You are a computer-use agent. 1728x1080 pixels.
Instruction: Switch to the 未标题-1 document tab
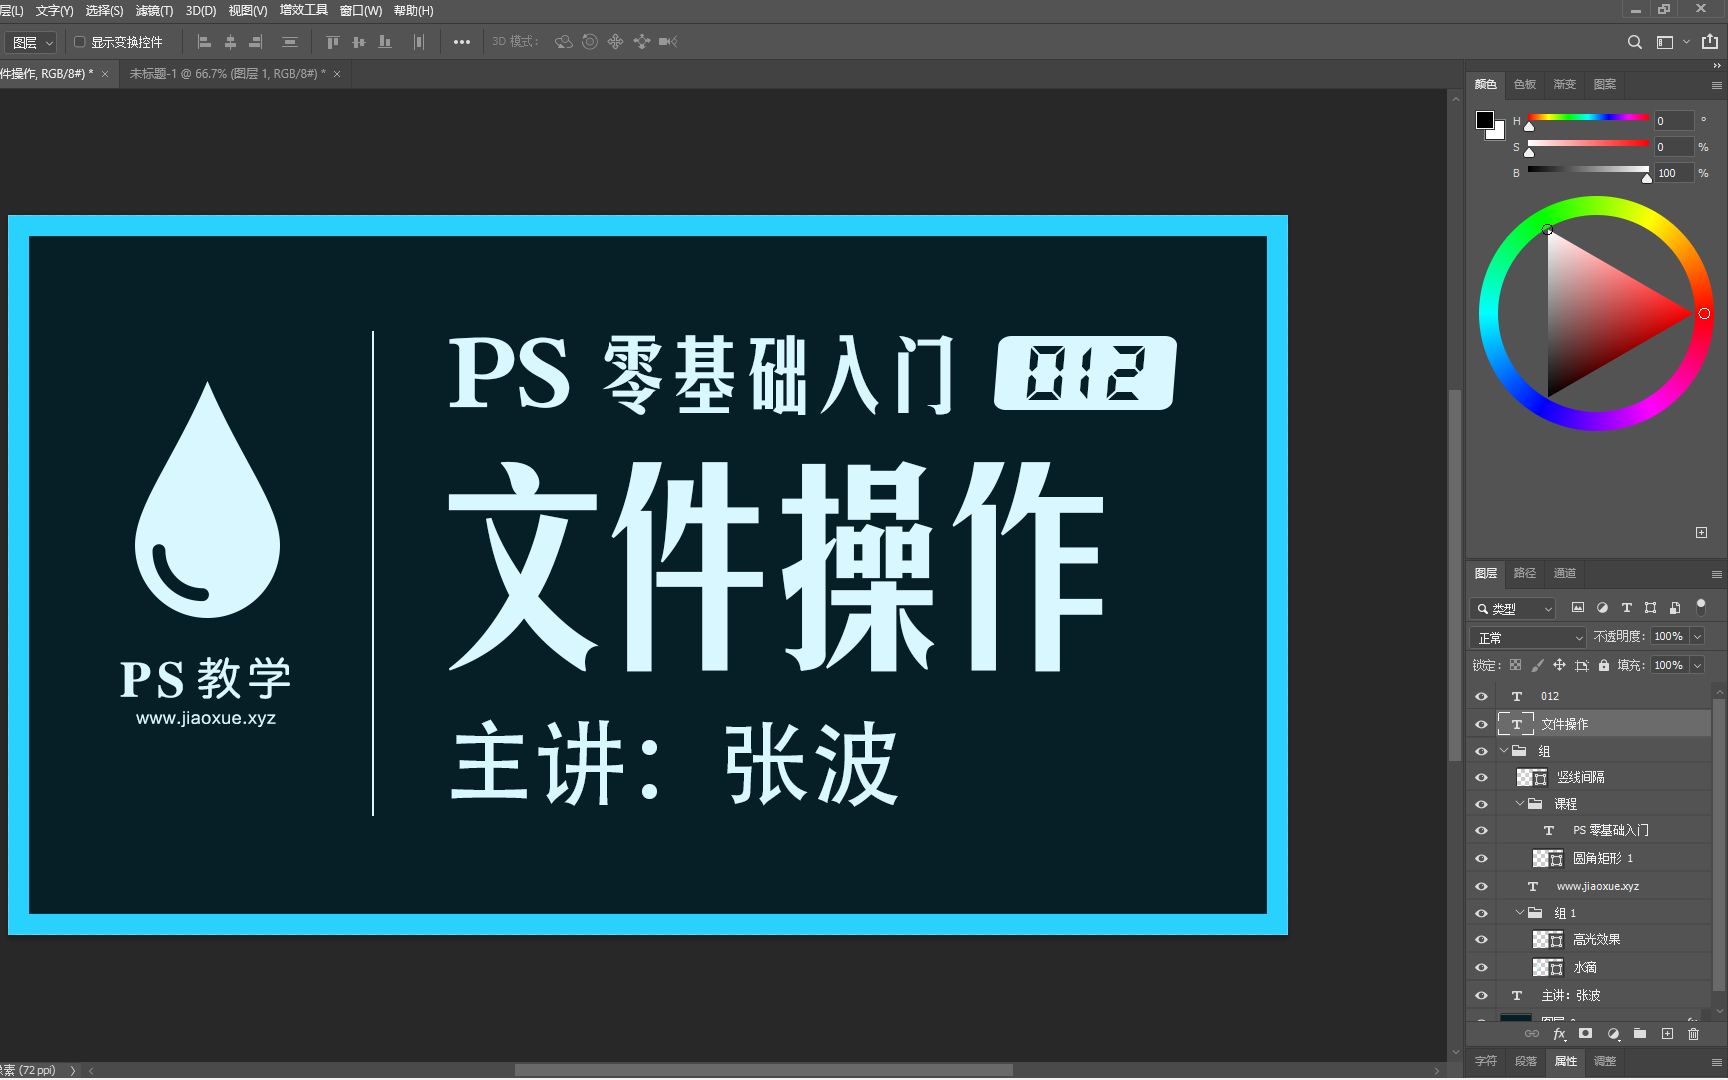point(200,73)
